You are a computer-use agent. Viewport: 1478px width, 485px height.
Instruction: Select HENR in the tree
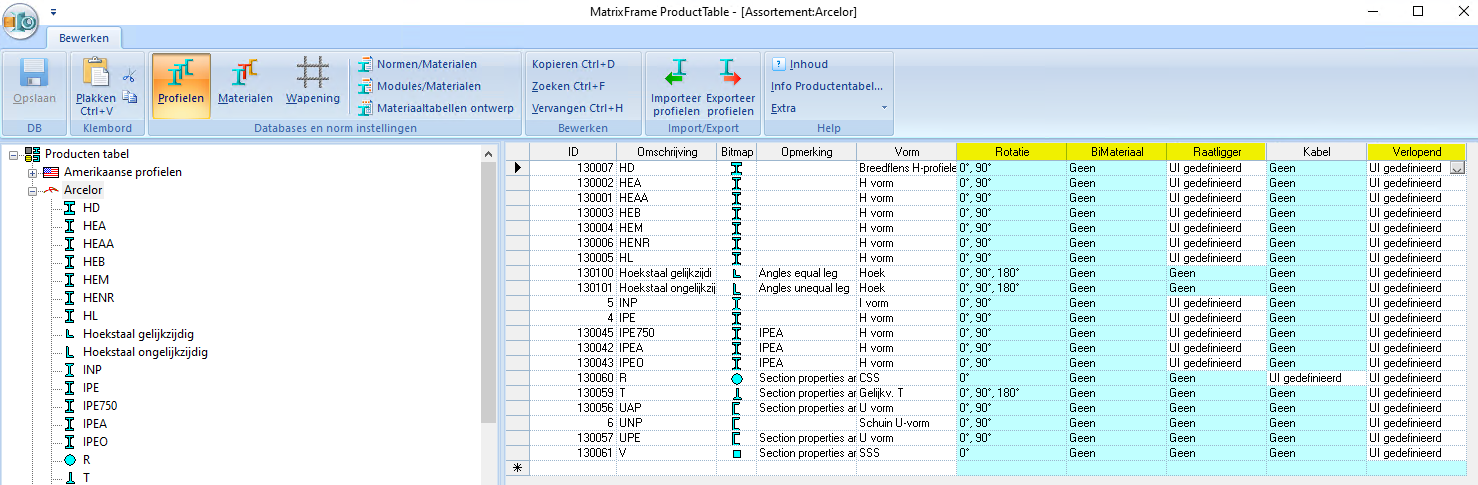98,298
